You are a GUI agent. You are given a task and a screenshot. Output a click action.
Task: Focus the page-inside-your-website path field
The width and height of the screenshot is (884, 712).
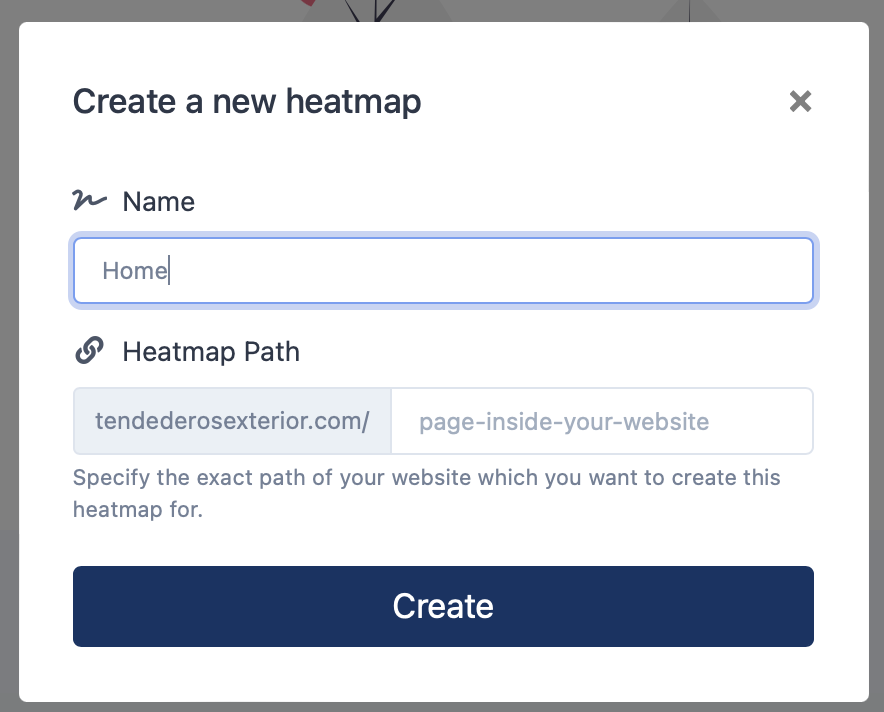pyautogui.click(x=602, y=421)
